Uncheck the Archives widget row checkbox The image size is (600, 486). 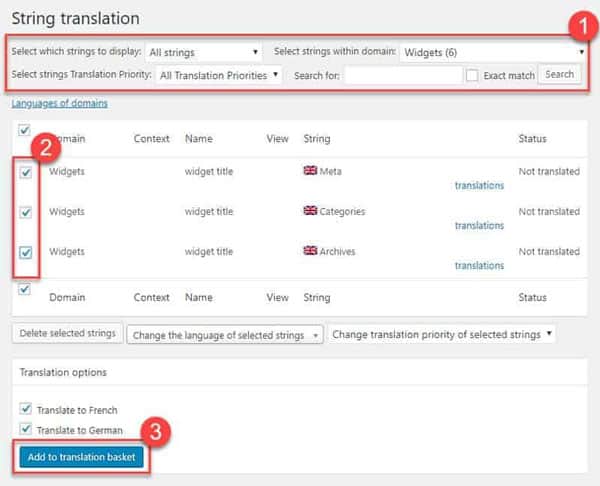coord(26,252)
